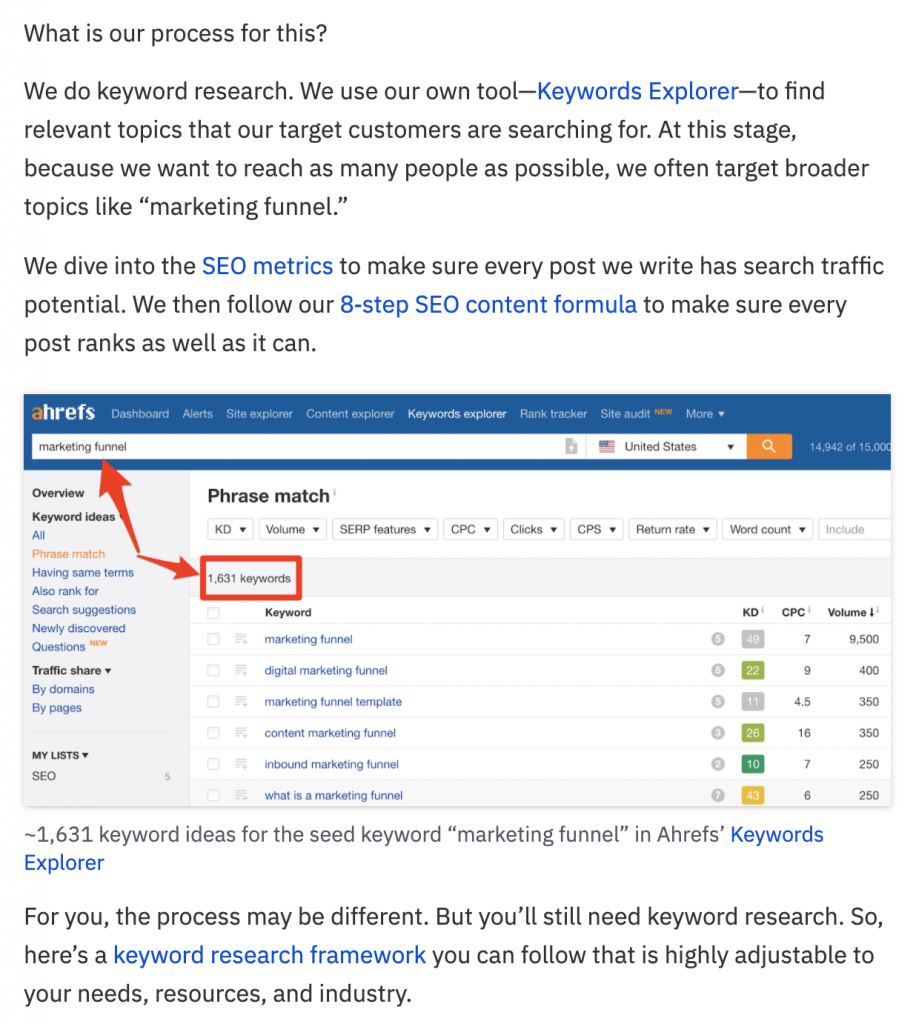
Task: Open the keyword research framework link
Action: point(269,955)
